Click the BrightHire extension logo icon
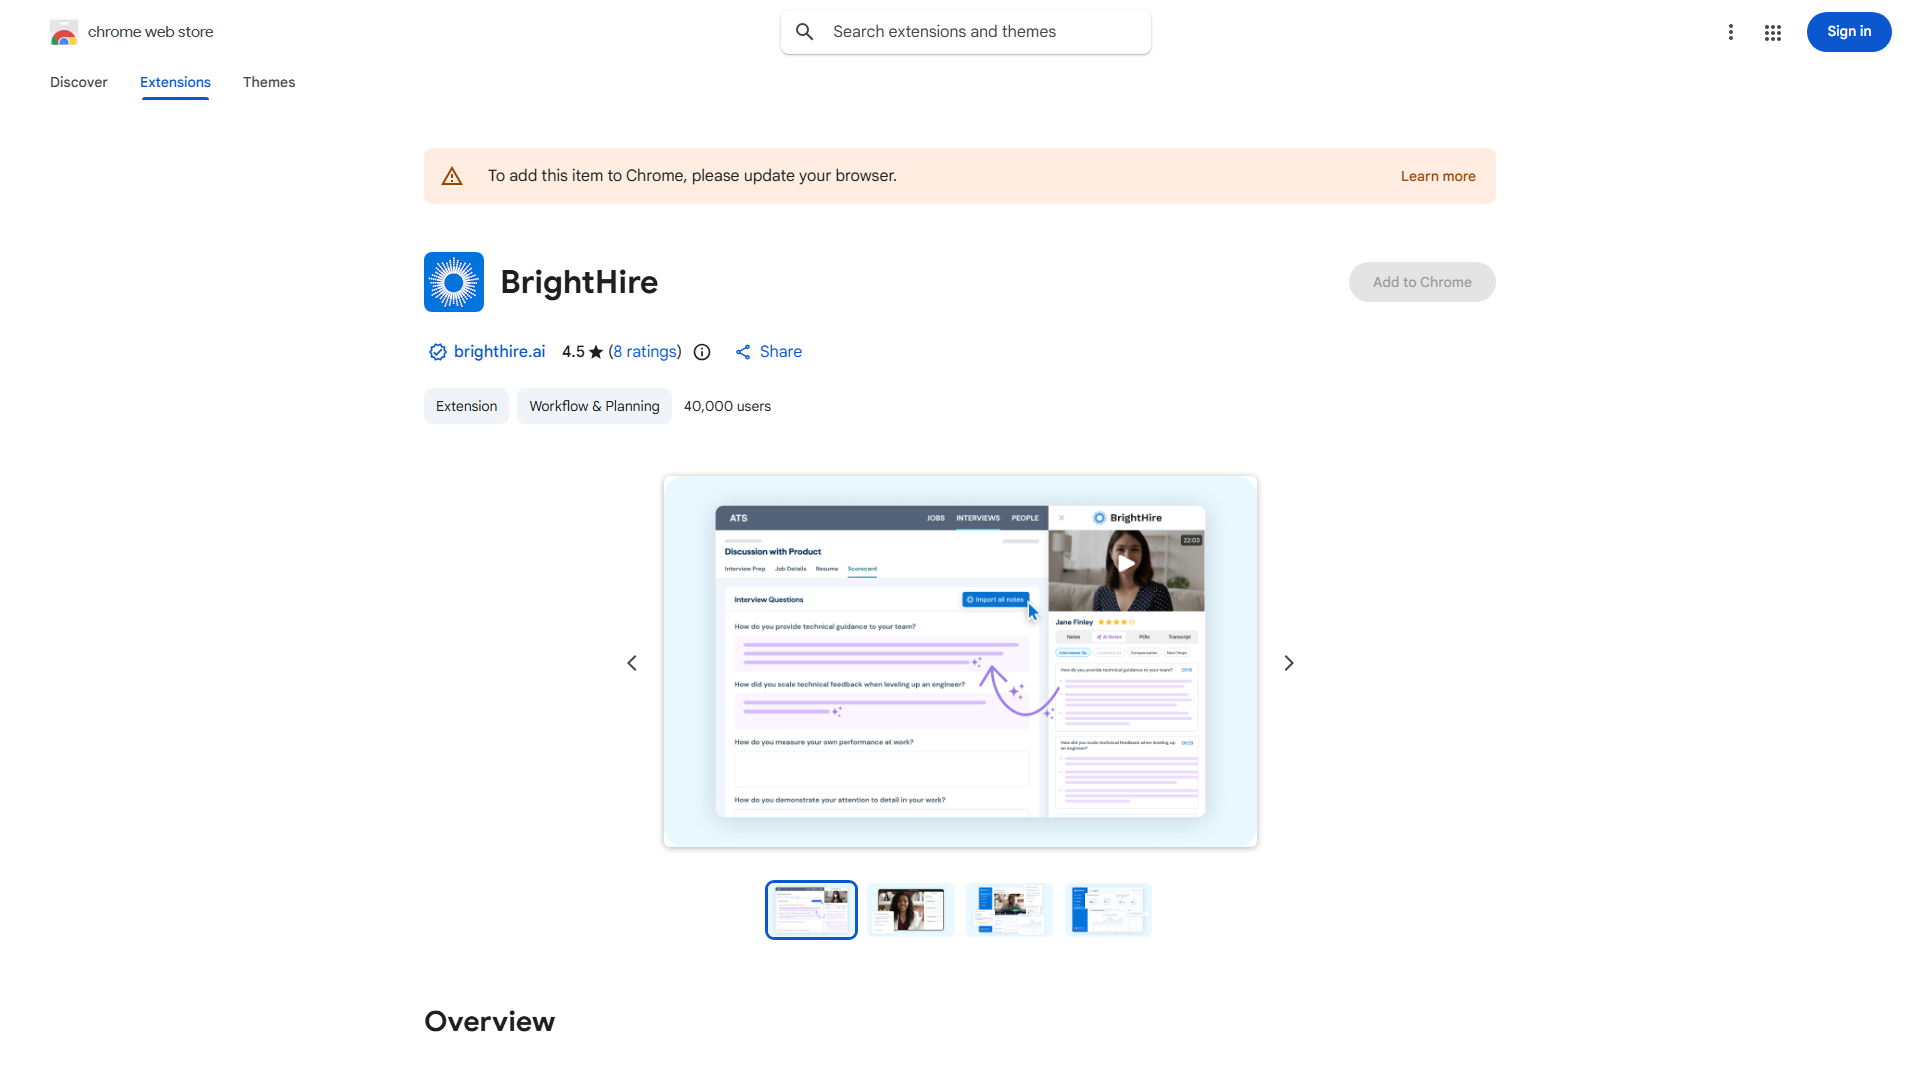Viewport: 1920px width, 1080px height. point(453,282)
